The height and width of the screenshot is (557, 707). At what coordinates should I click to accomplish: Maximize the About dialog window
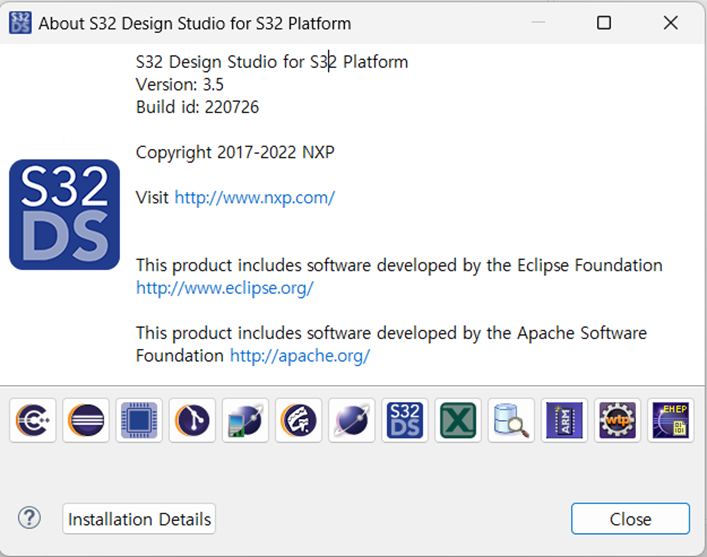click(x=604, y=23)
